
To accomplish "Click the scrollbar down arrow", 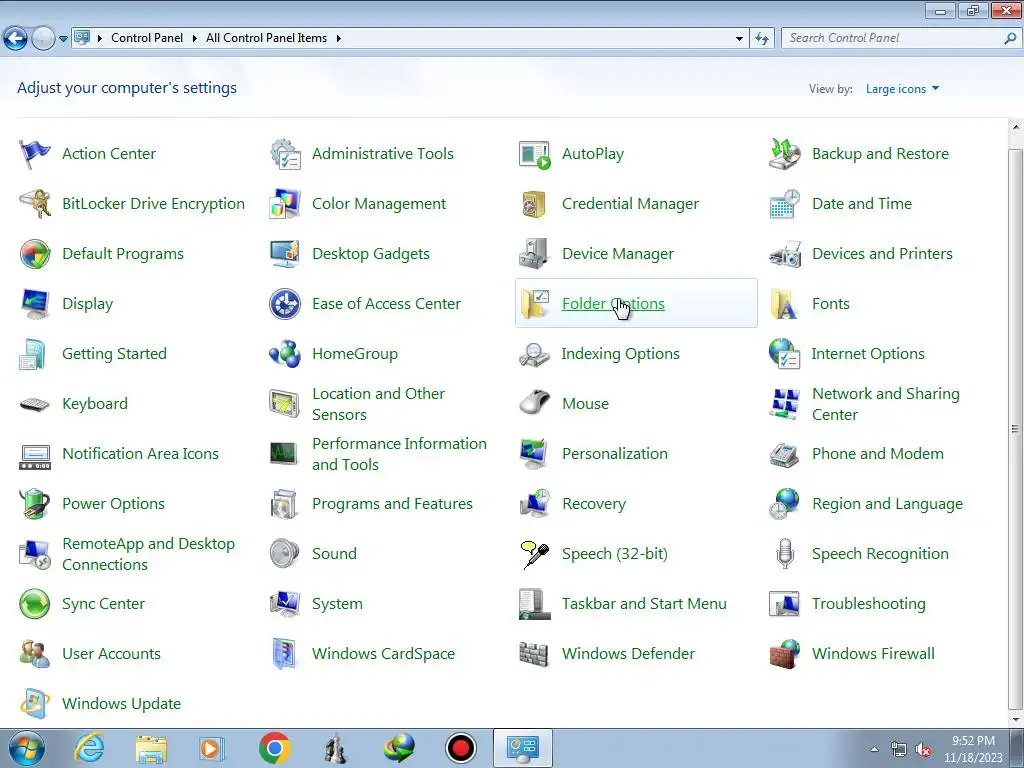I will click(1015, 720).
